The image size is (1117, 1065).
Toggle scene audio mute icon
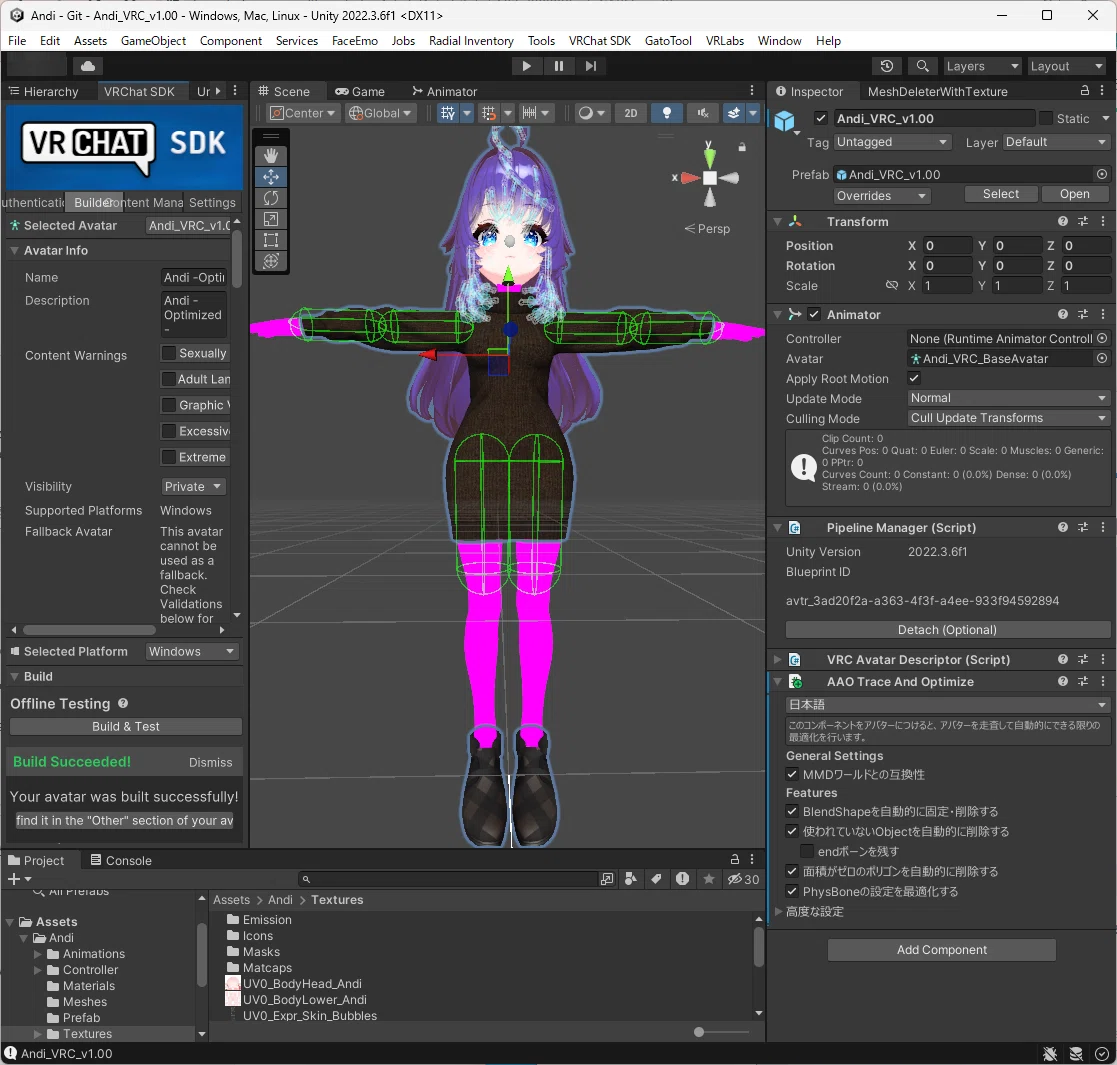[702, 113]
